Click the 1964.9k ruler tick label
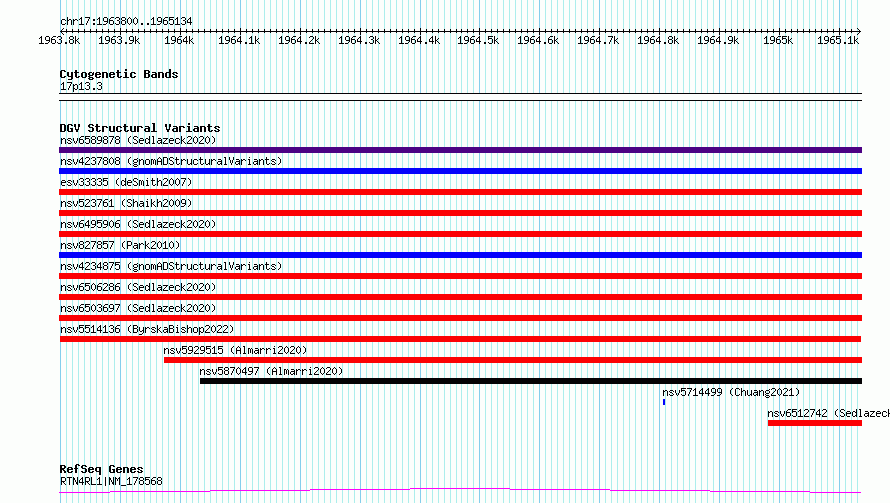 [x=718, y=40]
